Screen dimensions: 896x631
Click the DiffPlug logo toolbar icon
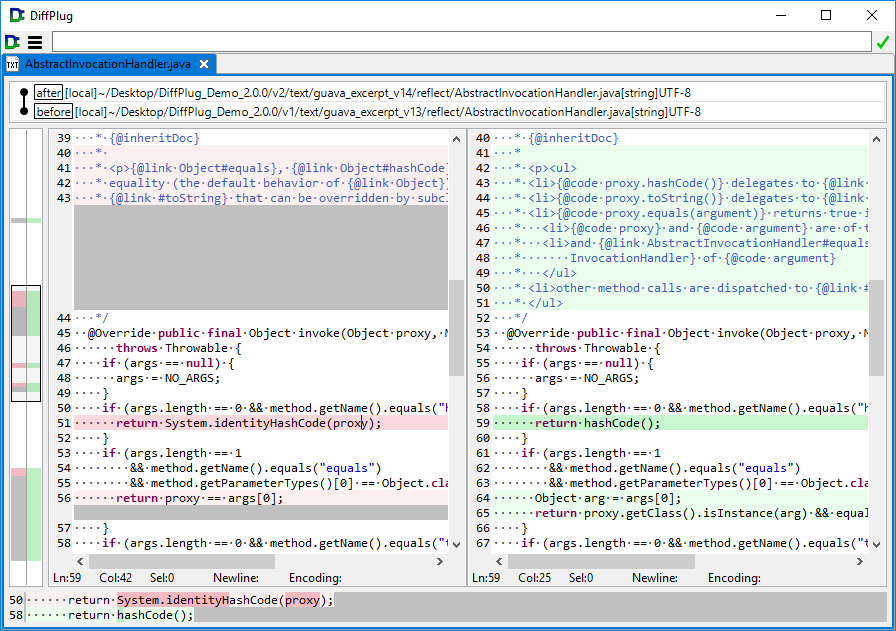[x=12, y=42]
